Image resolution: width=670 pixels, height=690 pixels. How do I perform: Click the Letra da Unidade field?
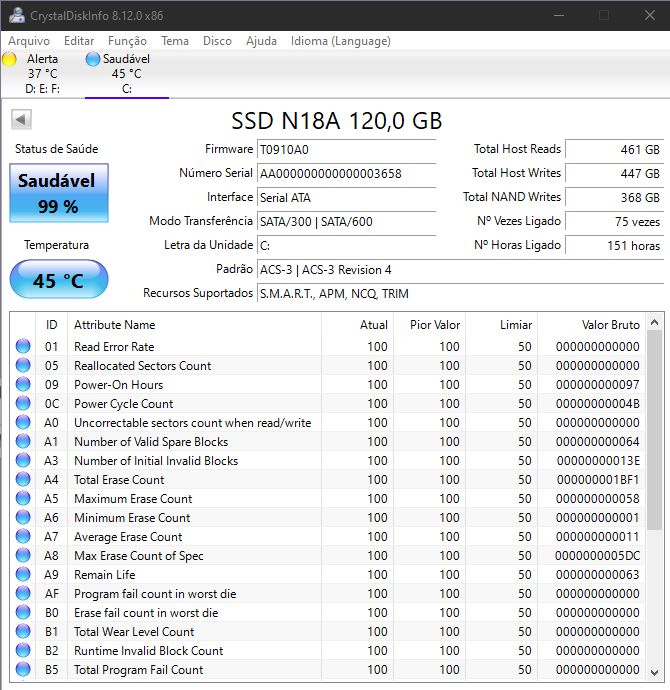pyautogui.click(x=346, y=246)
